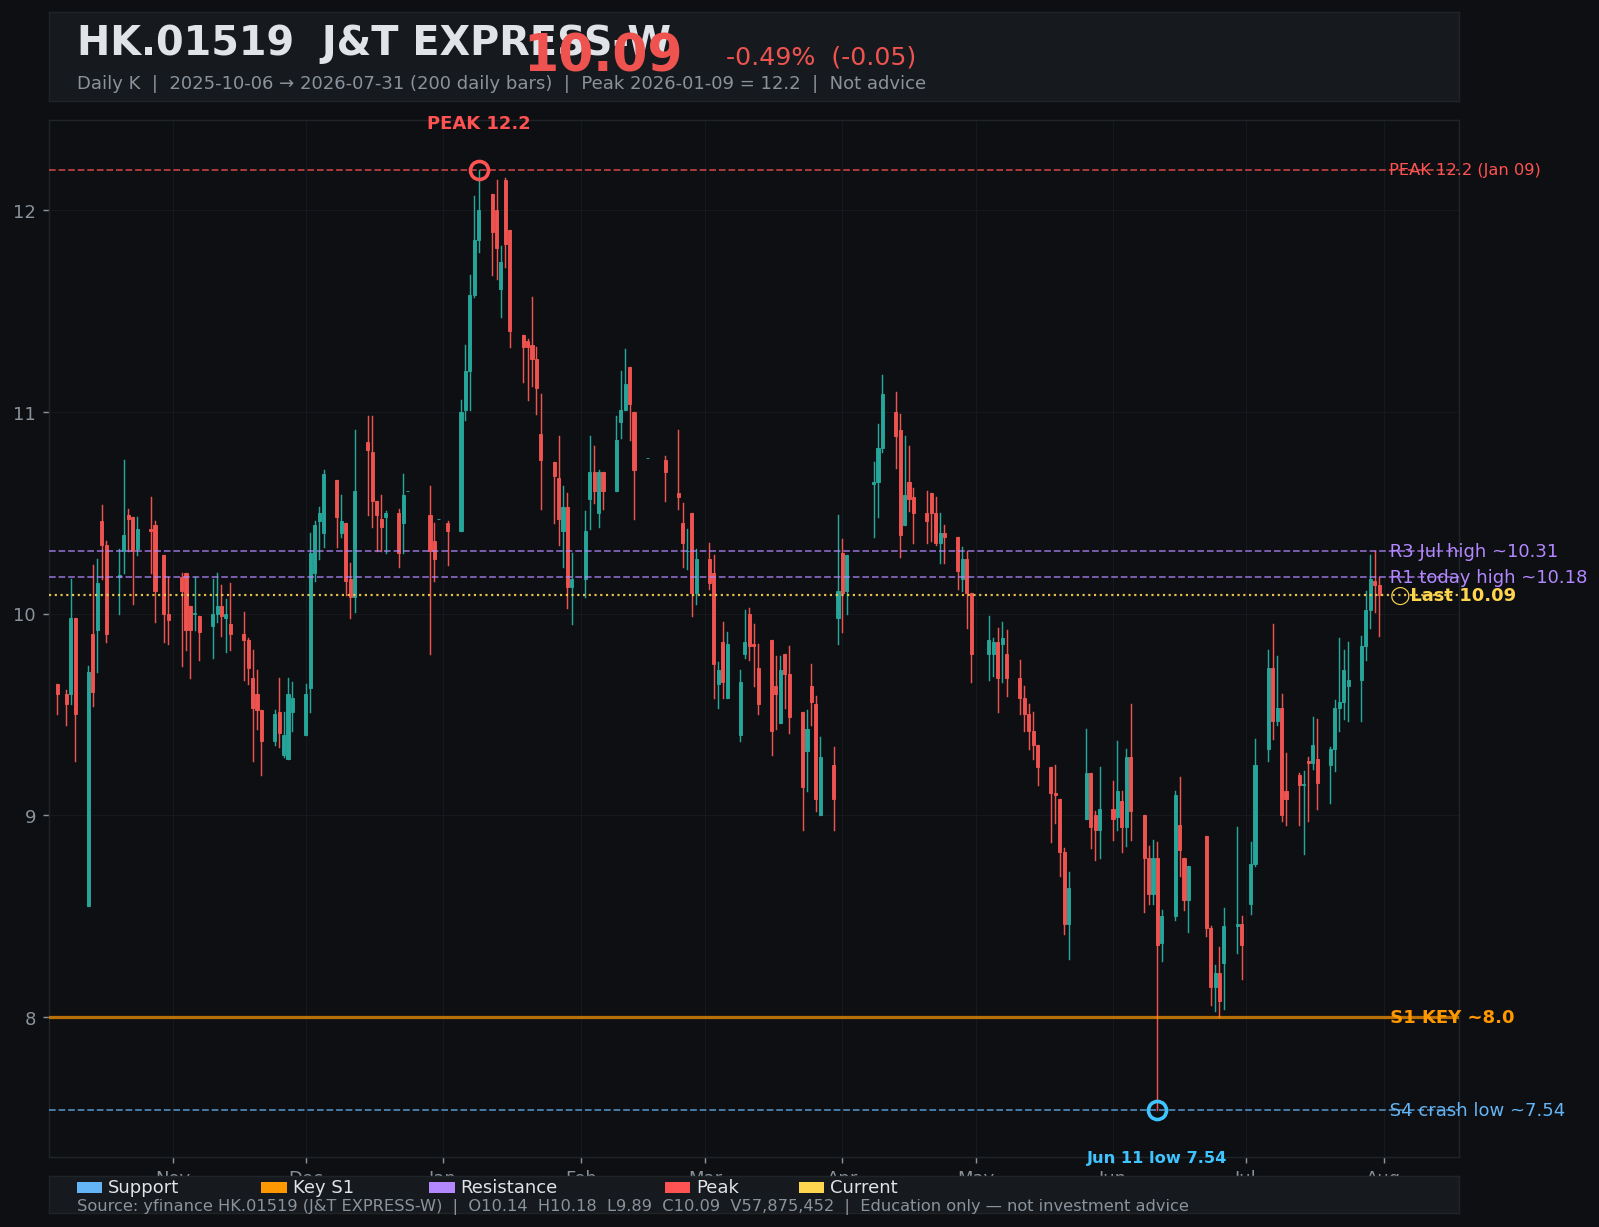Click the "PEAK 12.2 (Jan 09)" line label

point(1465,170)
